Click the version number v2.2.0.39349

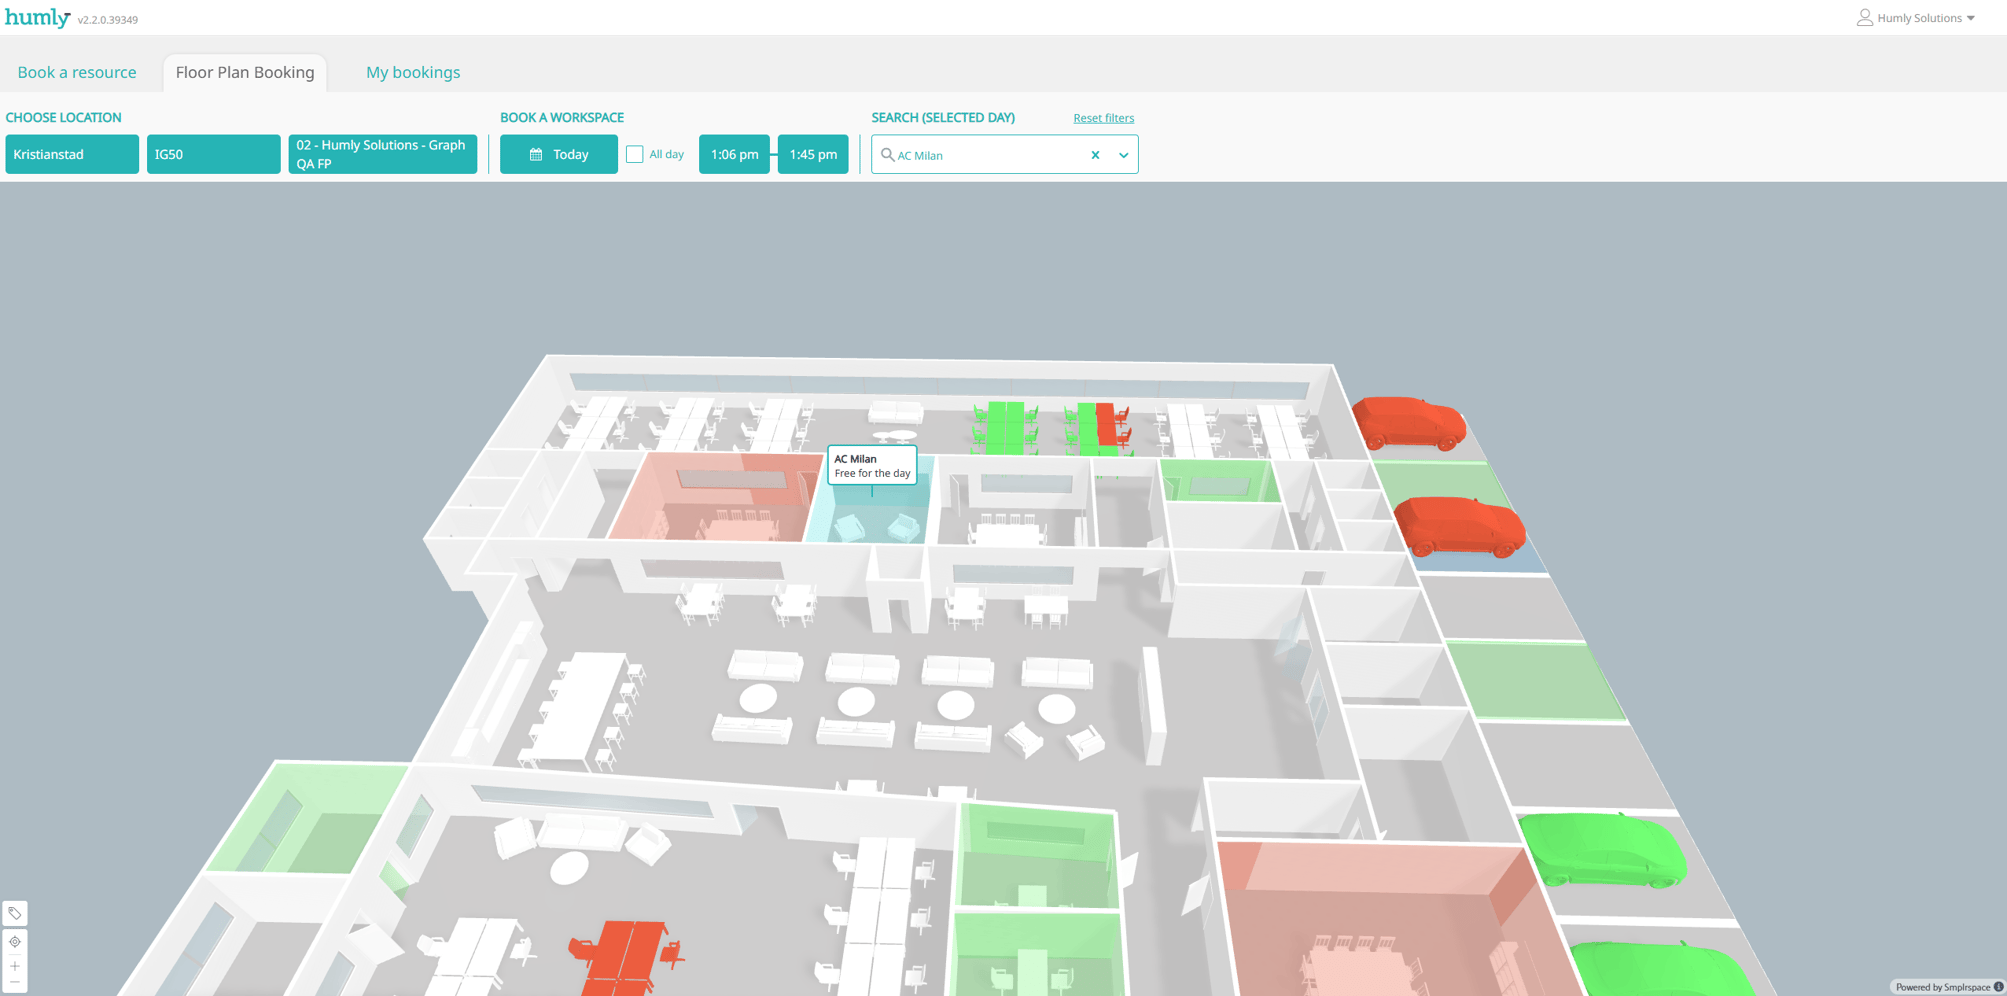tap(108, 20)
